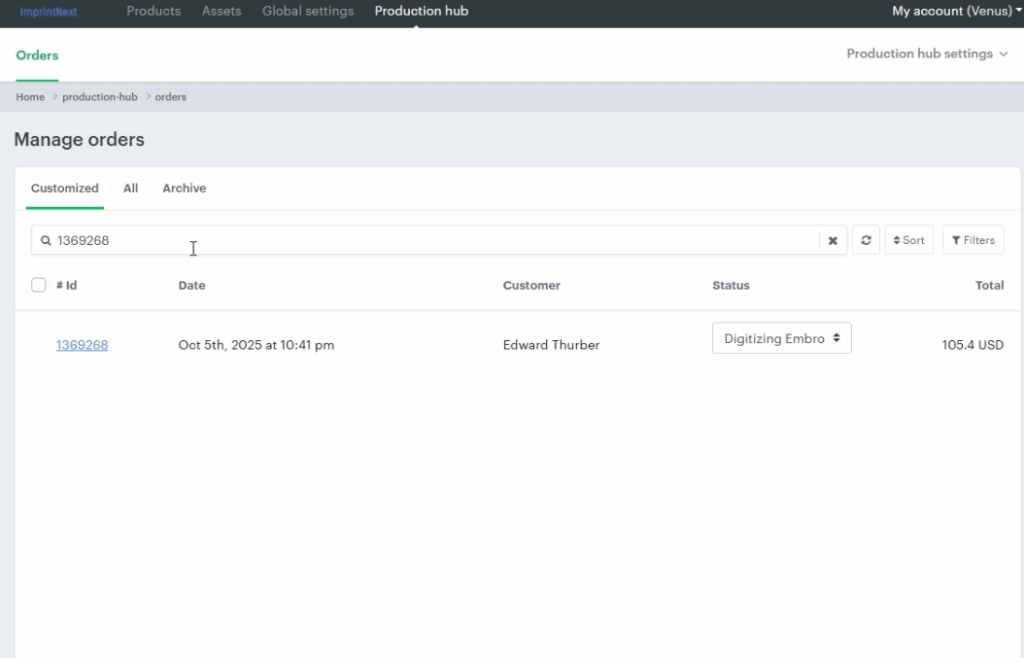Viewport: 1024px width, 658px height.
Task: Click the ImprintNext logo
Action: point(48,12)
